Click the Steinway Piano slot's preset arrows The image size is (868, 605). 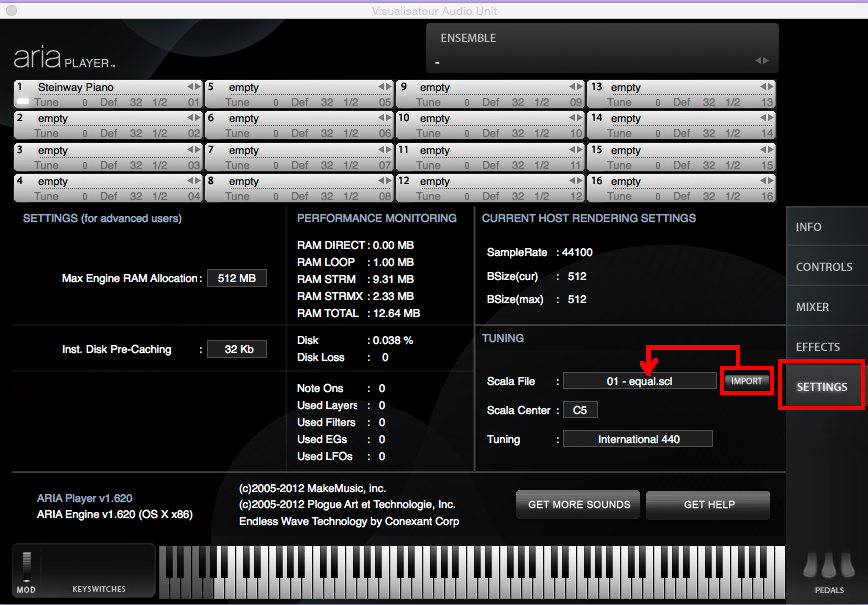pos(192,88)
